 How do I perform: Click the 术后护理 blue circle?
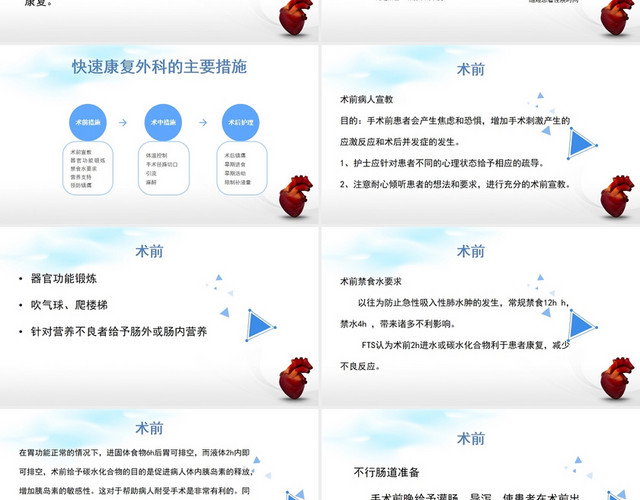pyautogui.click(x=241, y=122)
